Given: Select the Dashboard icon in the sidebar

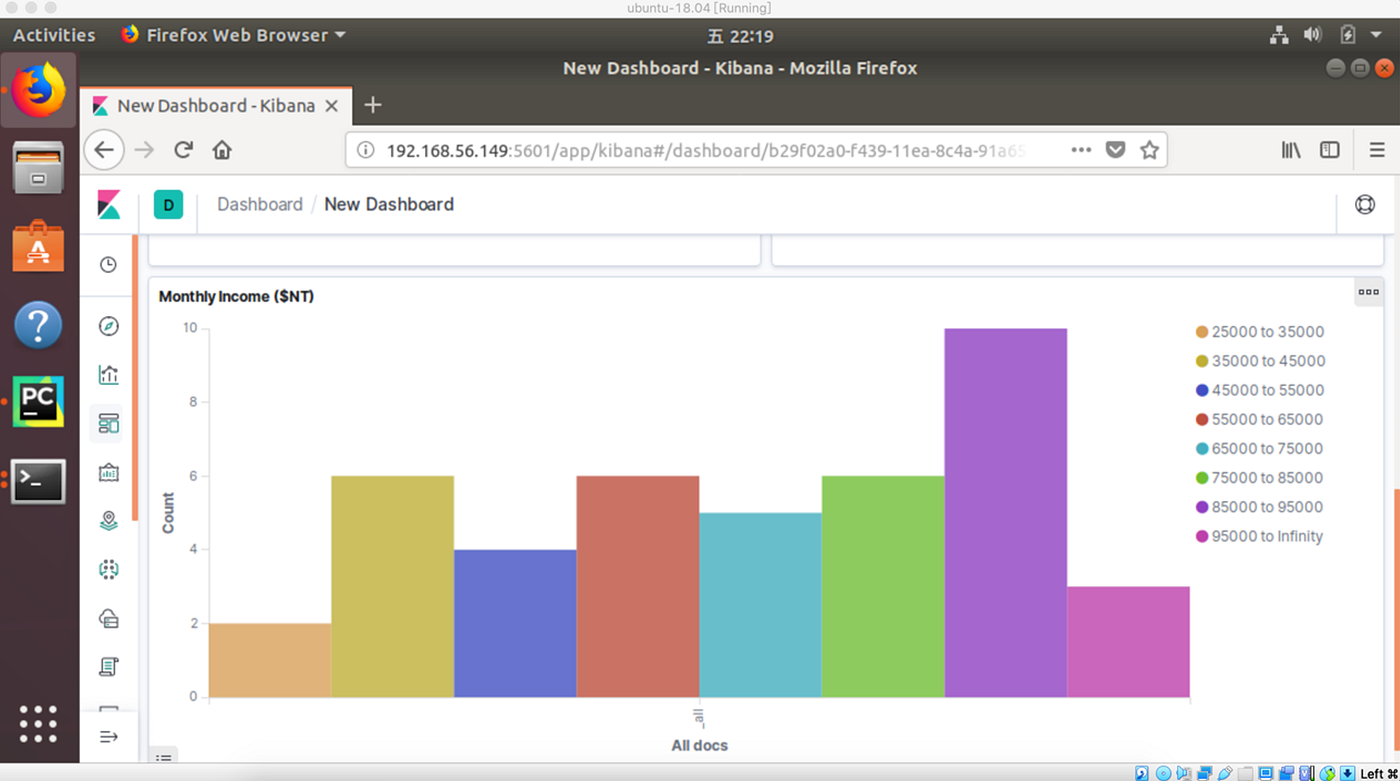Looking at the screenshot, I should (x=108, y=423).
